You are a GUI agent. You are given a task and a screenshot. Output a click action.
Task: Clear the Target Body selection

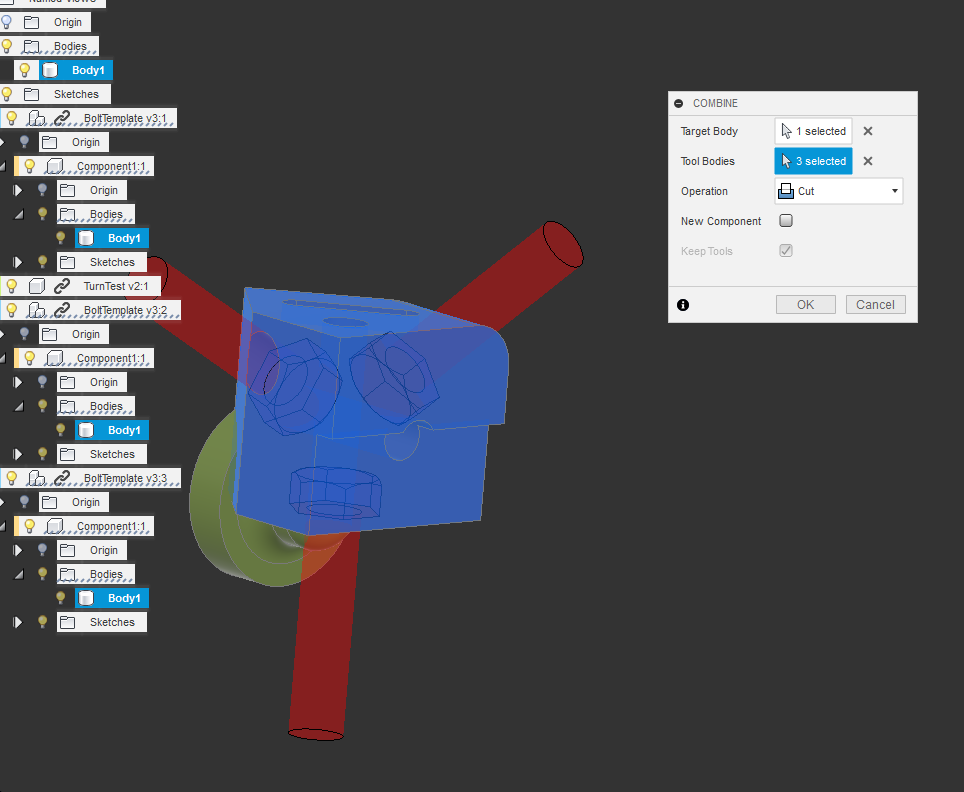(x=867, y=131)
